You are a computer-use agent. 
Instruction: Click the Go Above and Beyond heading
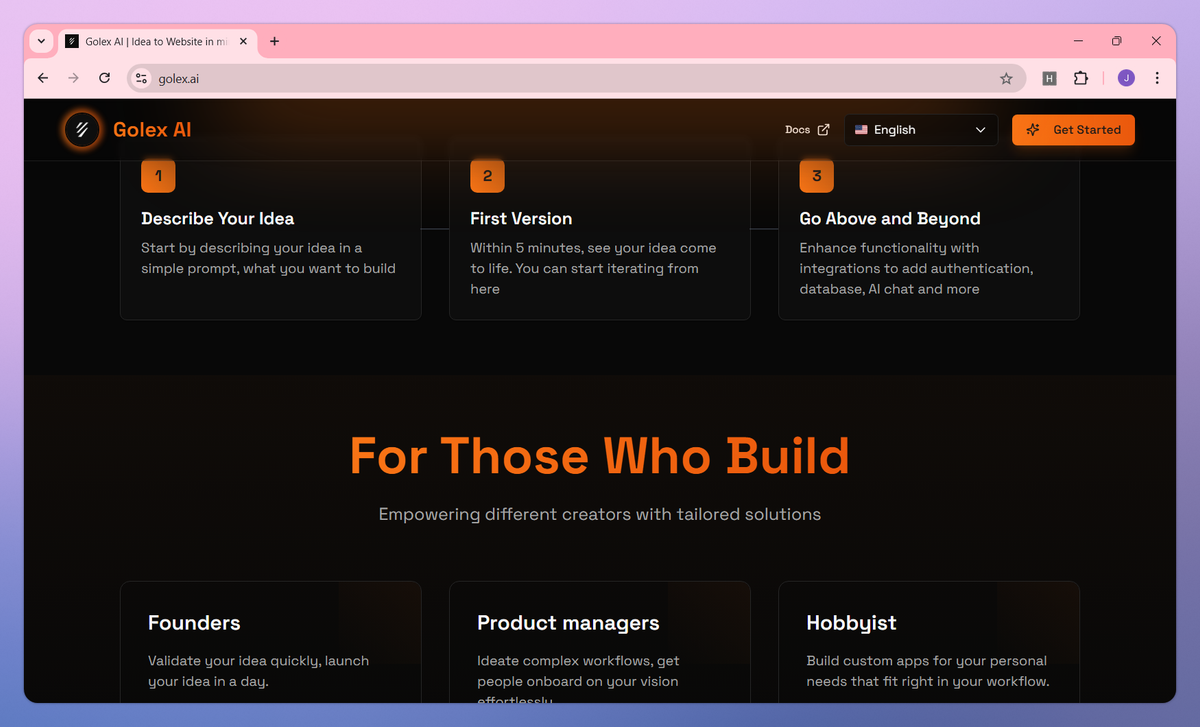pyautogui.click(x=890, y=219)
